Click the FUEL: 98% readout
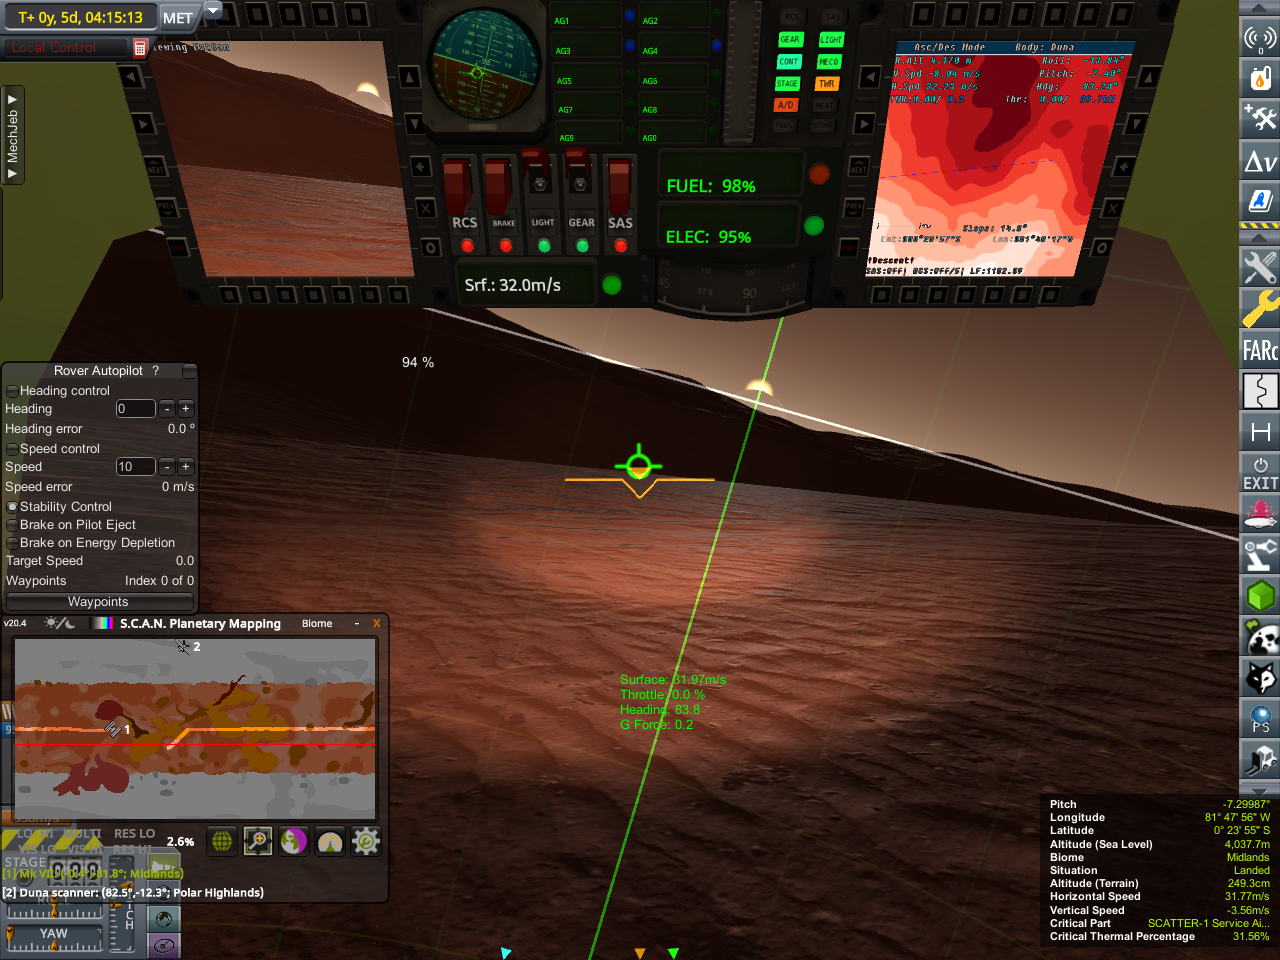The image size is (1280, 960). coord(711,186)
